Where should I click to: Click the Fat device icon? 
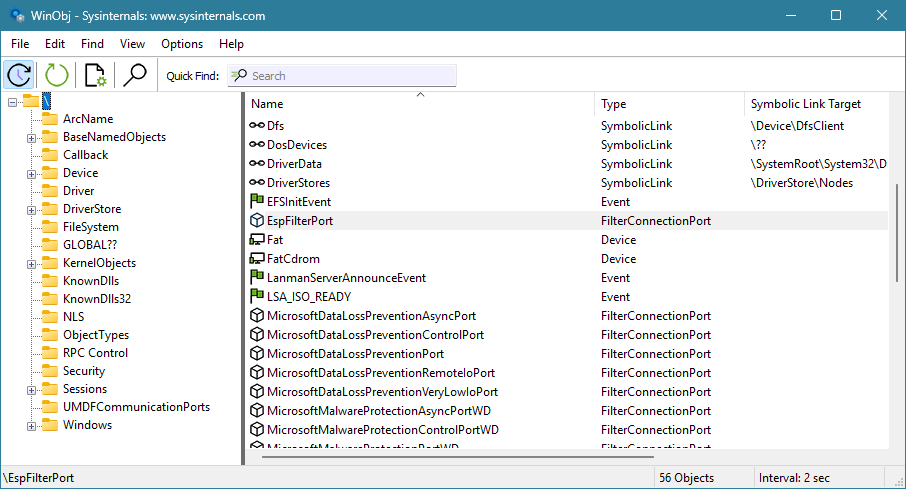coord(257,239)
